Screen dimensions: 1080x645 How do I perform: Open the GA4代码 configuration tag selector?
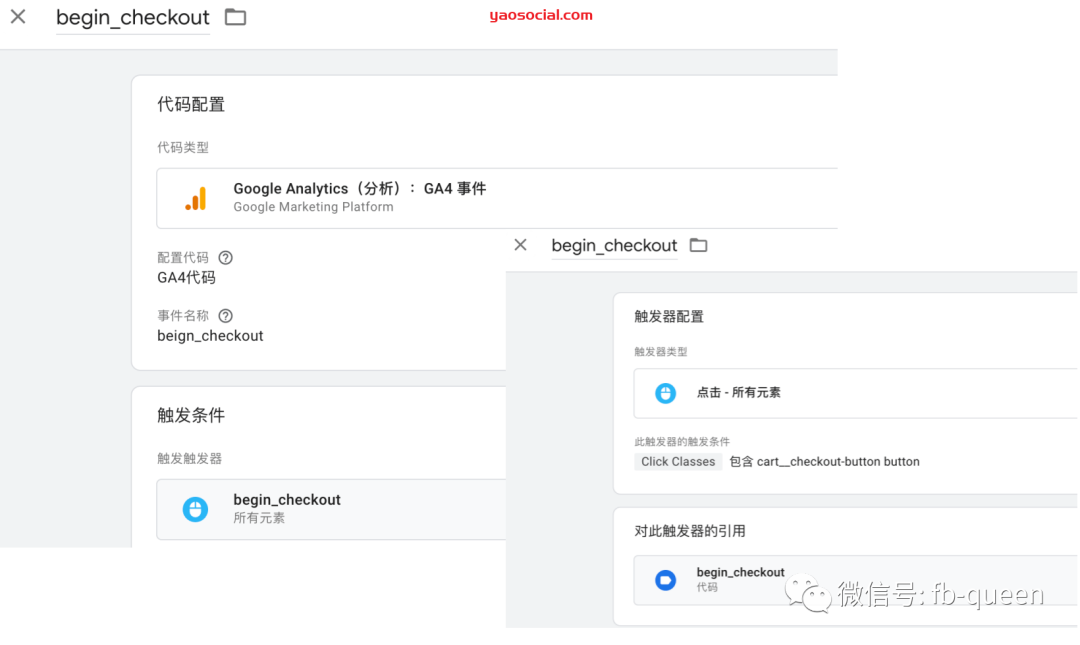(x=186, y=277)
